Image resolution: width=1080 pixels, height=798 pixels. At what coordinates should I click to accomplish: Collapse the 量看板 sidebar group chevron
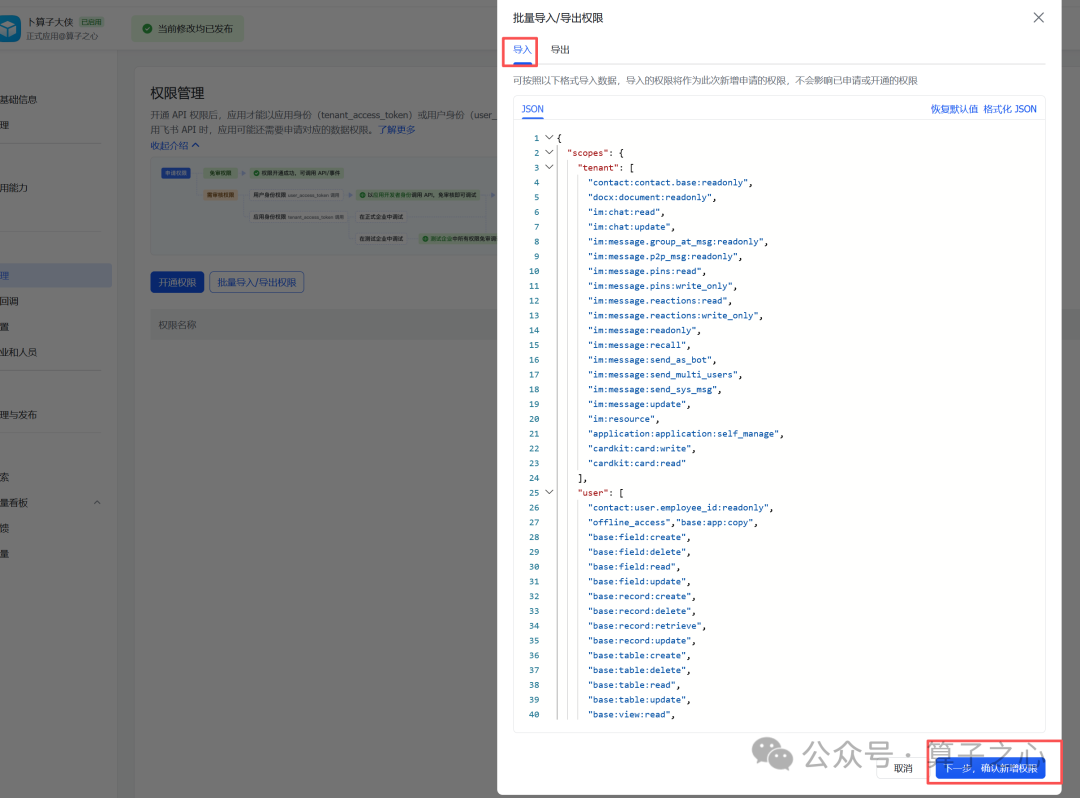coord(97,503)
